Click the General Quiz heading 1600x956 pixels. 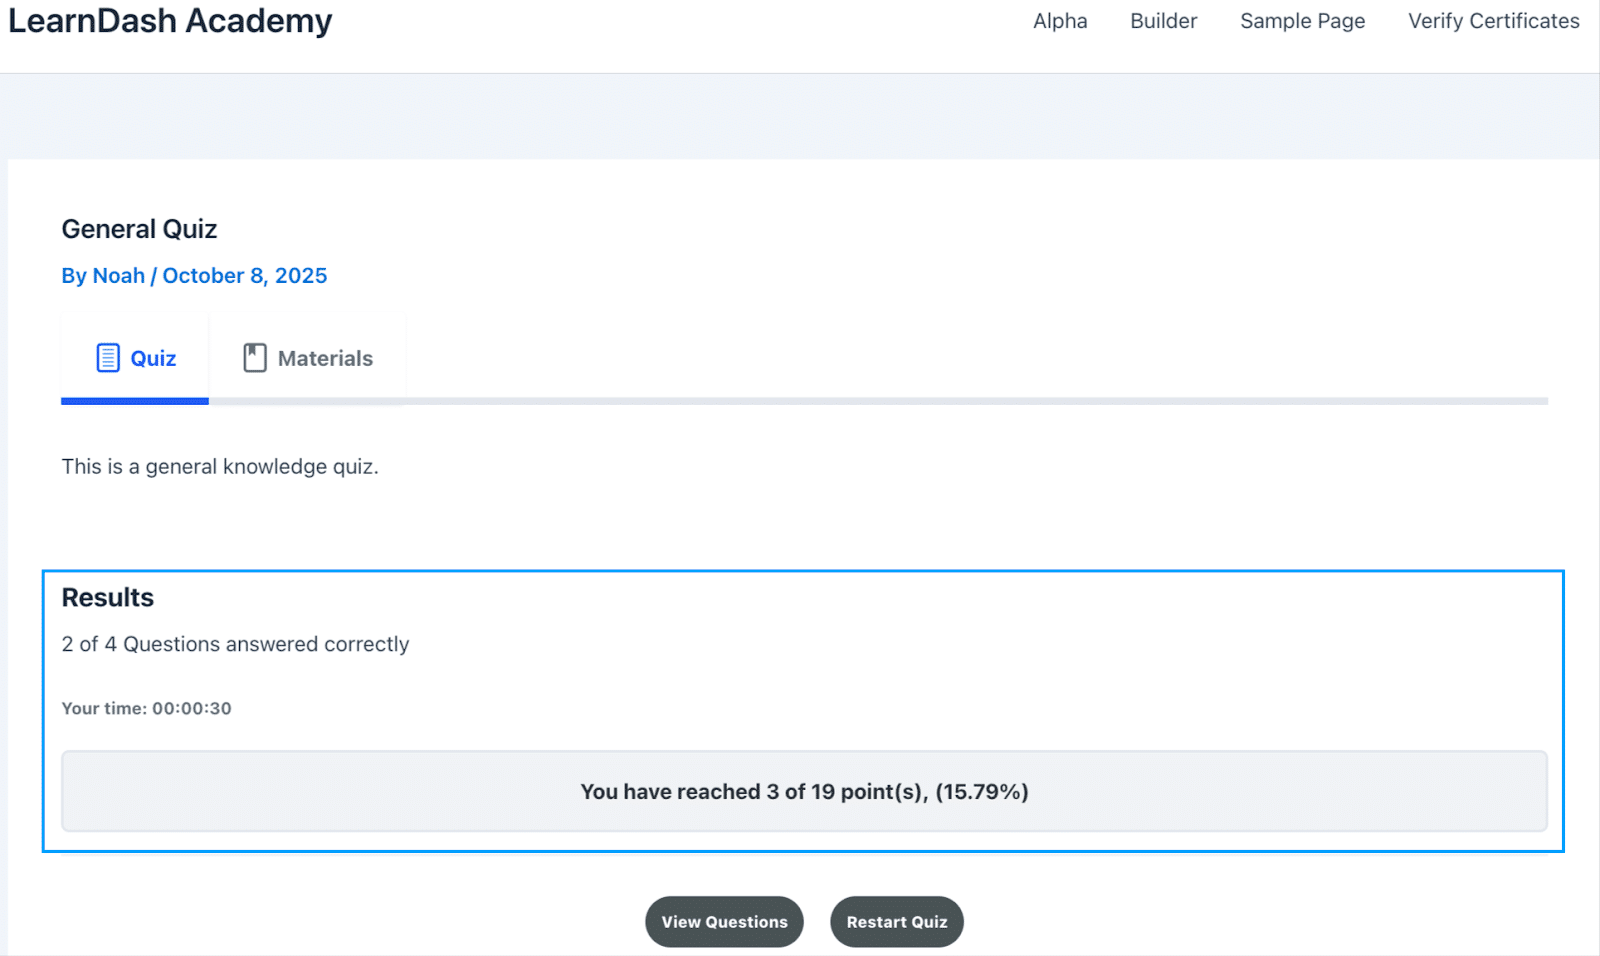pos(139,229)
